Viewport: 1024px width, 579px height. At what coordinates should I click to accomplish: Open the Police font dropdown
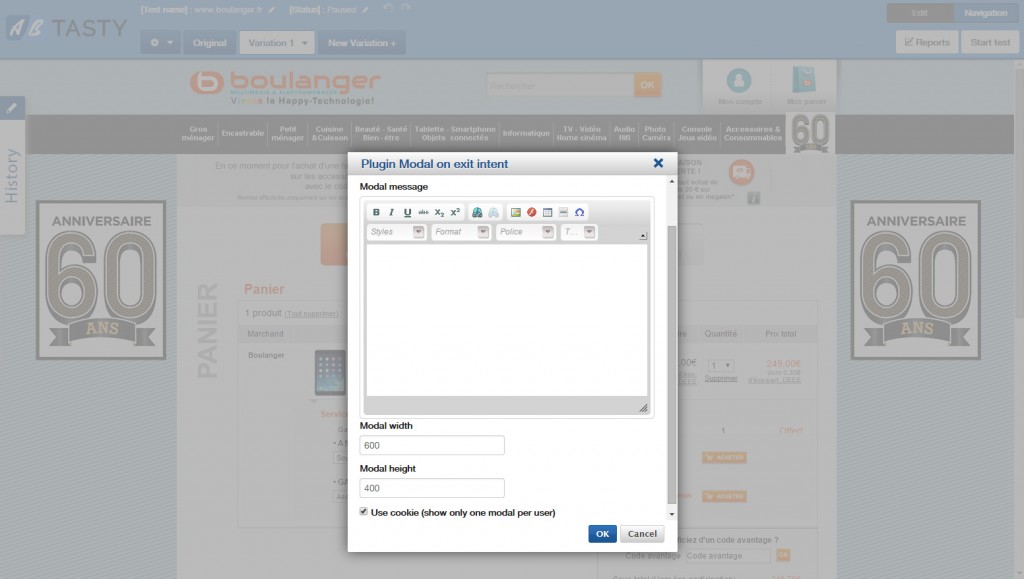tap(525, 232)
